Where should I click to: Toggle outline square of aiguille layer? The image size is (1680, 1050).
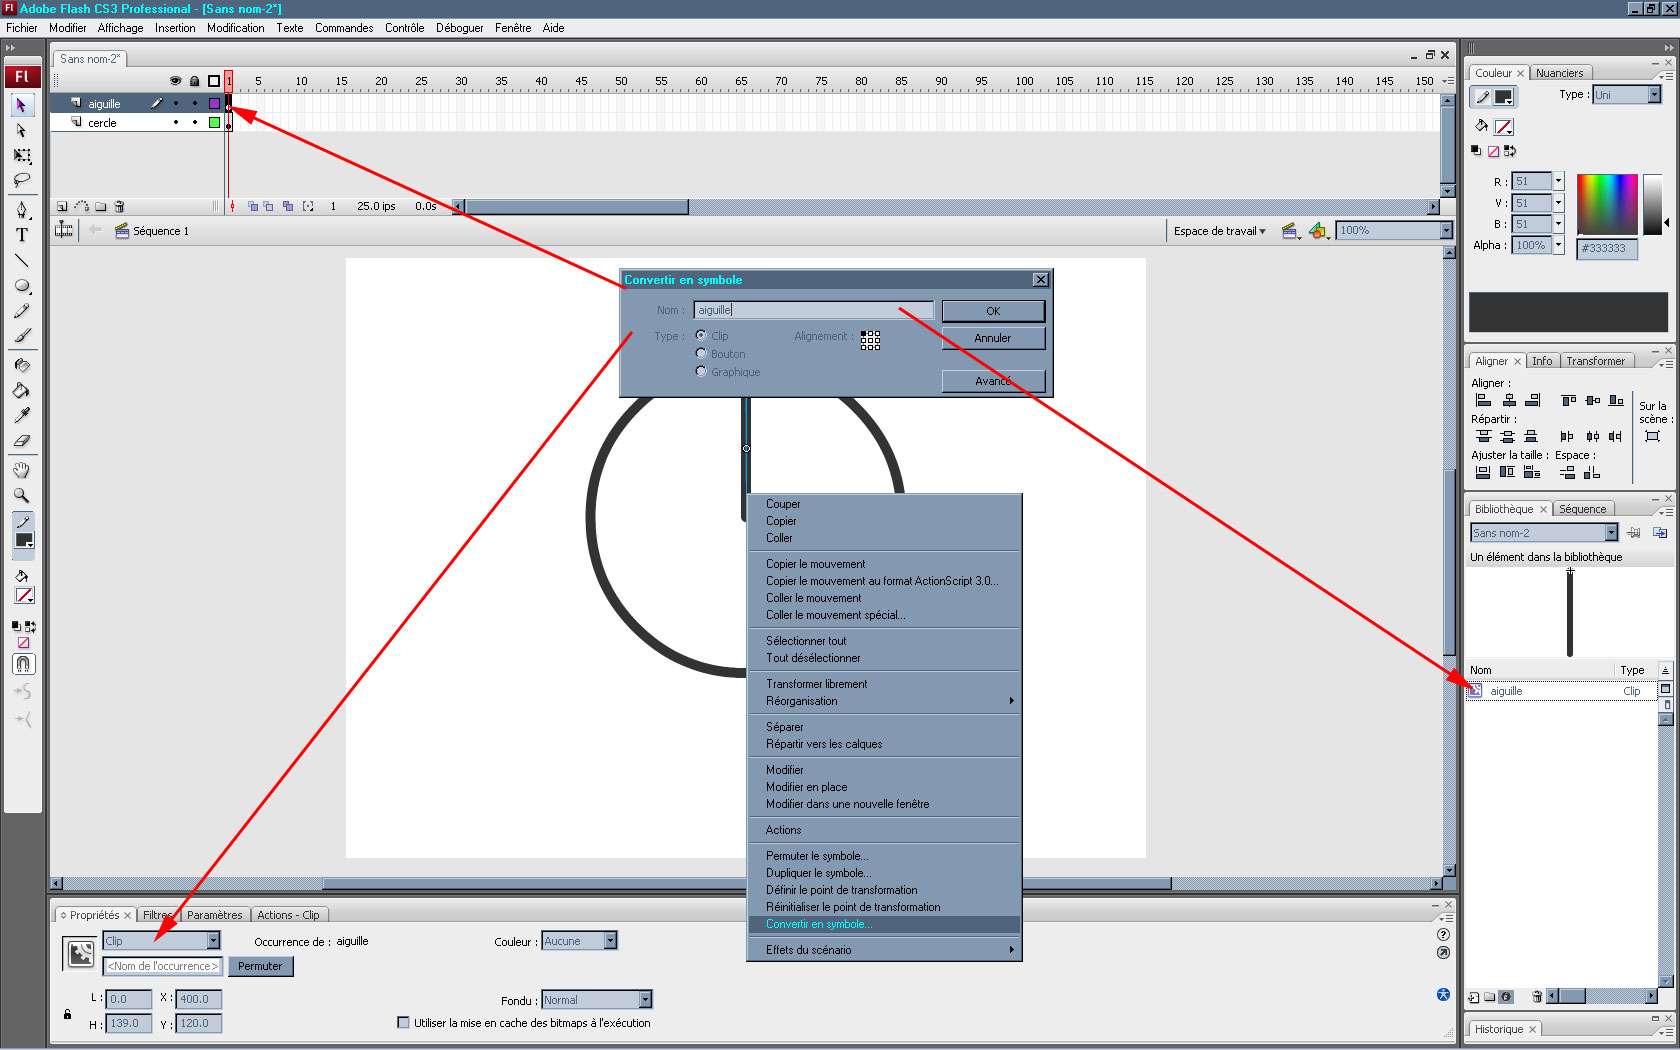point(214,103)
